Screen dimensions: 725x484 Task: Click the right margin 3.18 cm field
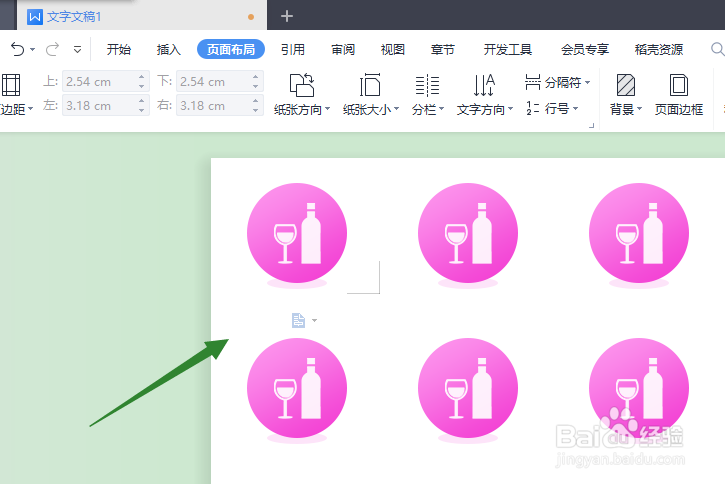(x=214, y=105)
